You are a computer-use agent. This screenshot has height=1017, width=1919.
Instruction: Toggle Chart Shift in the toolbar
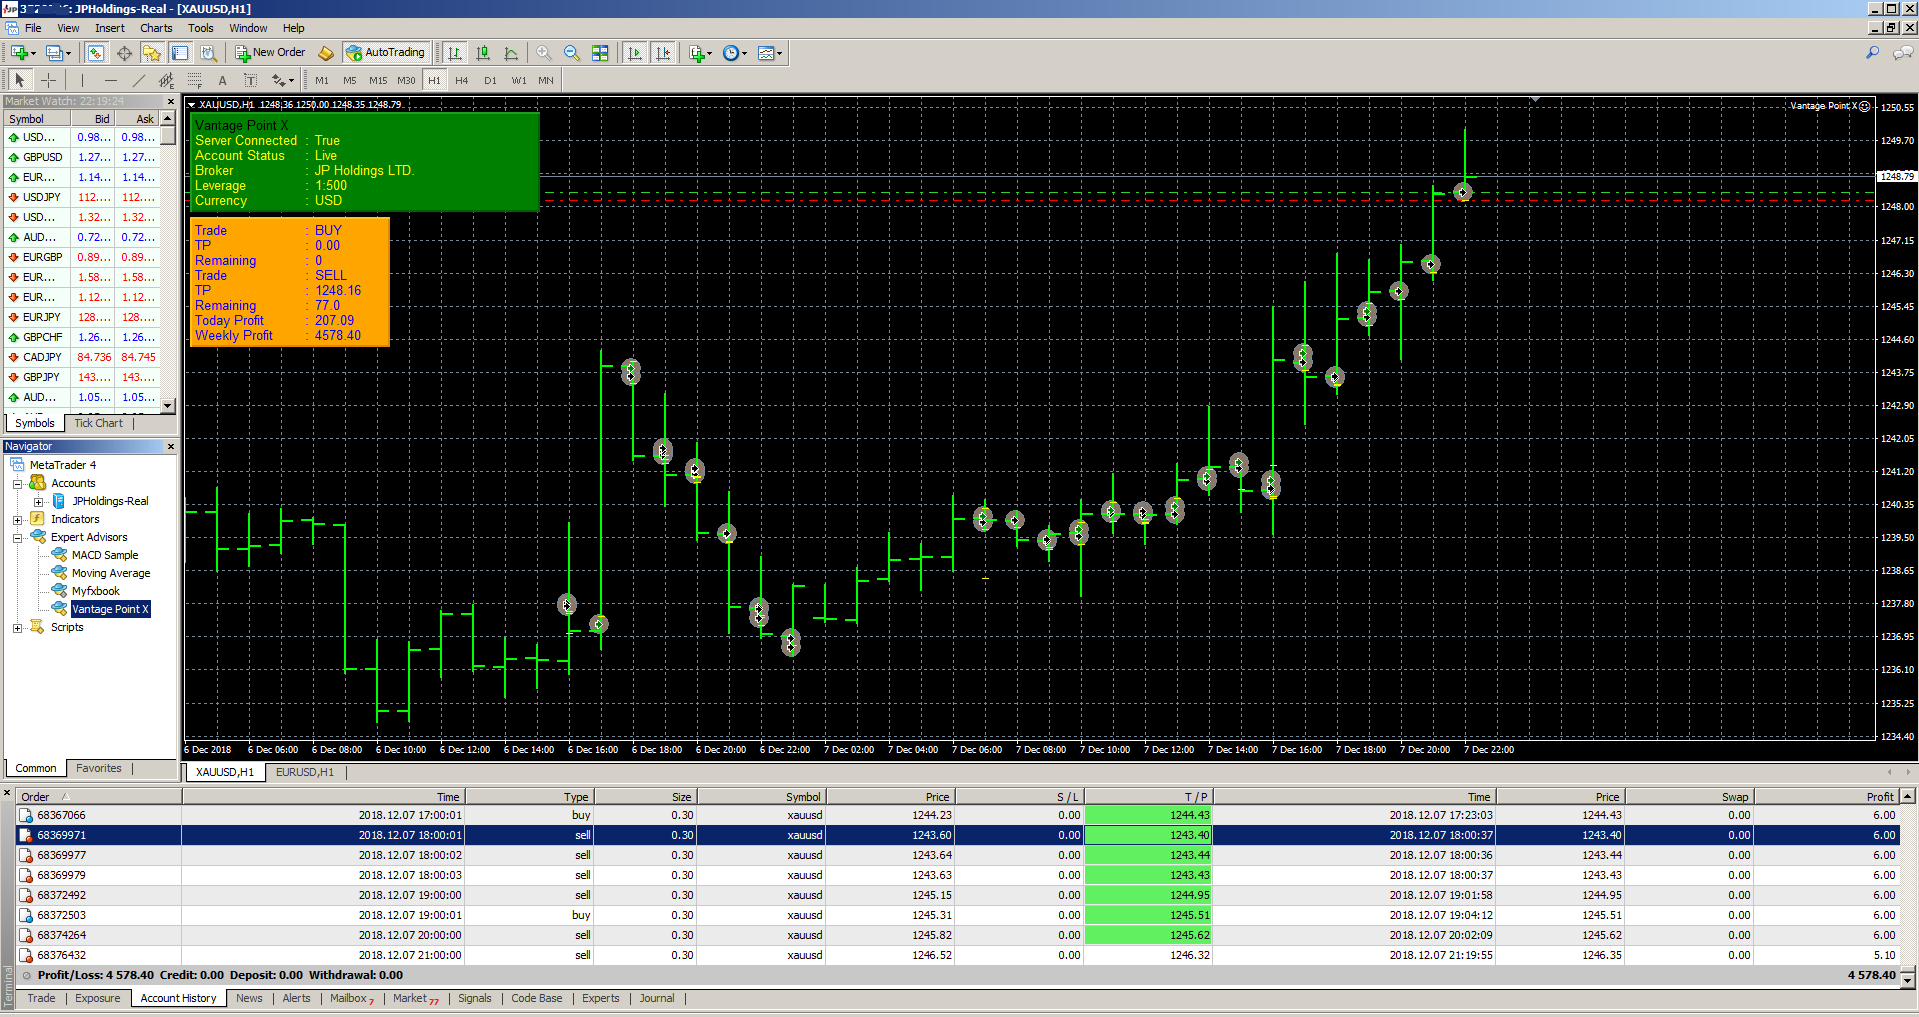pos(663,53)
